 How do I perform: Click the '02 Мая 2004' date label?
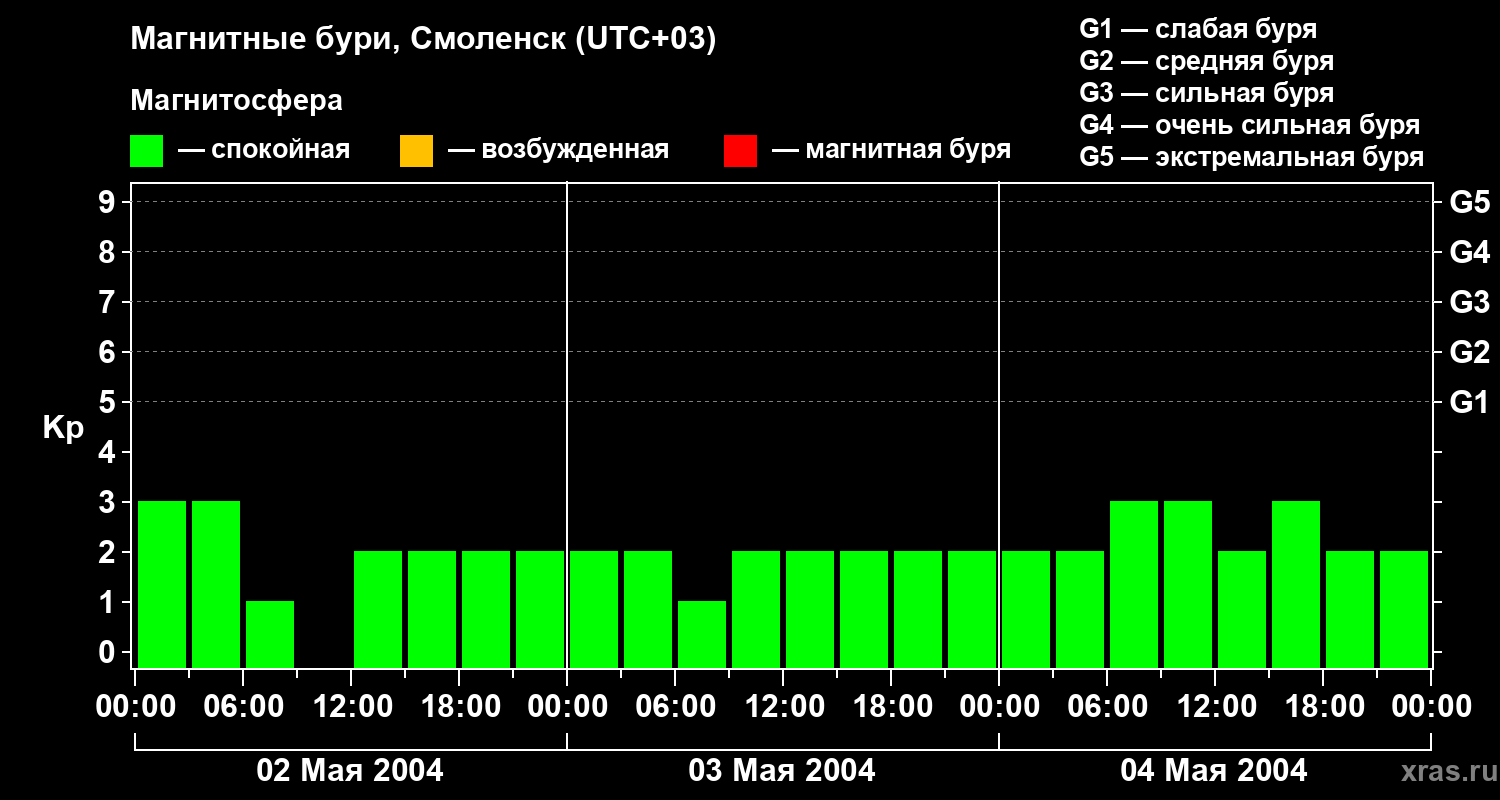click(350, 770)
